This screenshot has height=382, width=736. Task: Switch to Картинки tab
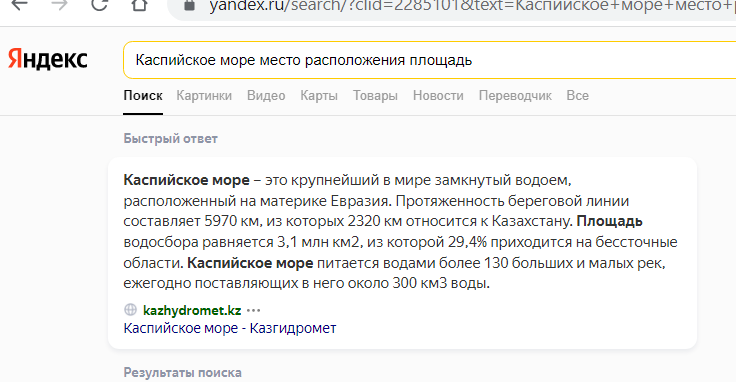204,96
